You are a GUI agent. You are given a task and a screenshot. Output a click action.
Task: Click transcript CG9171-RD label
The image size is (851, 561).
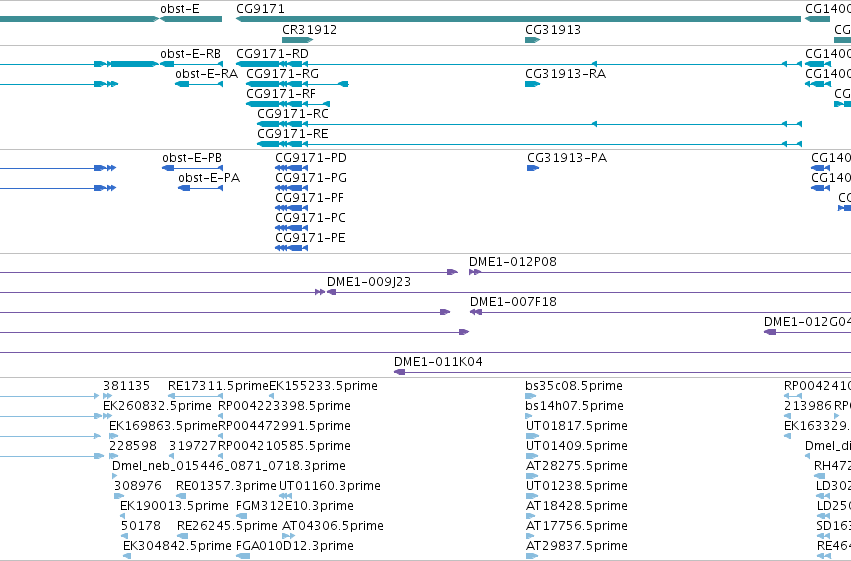[x=272, y=54]
